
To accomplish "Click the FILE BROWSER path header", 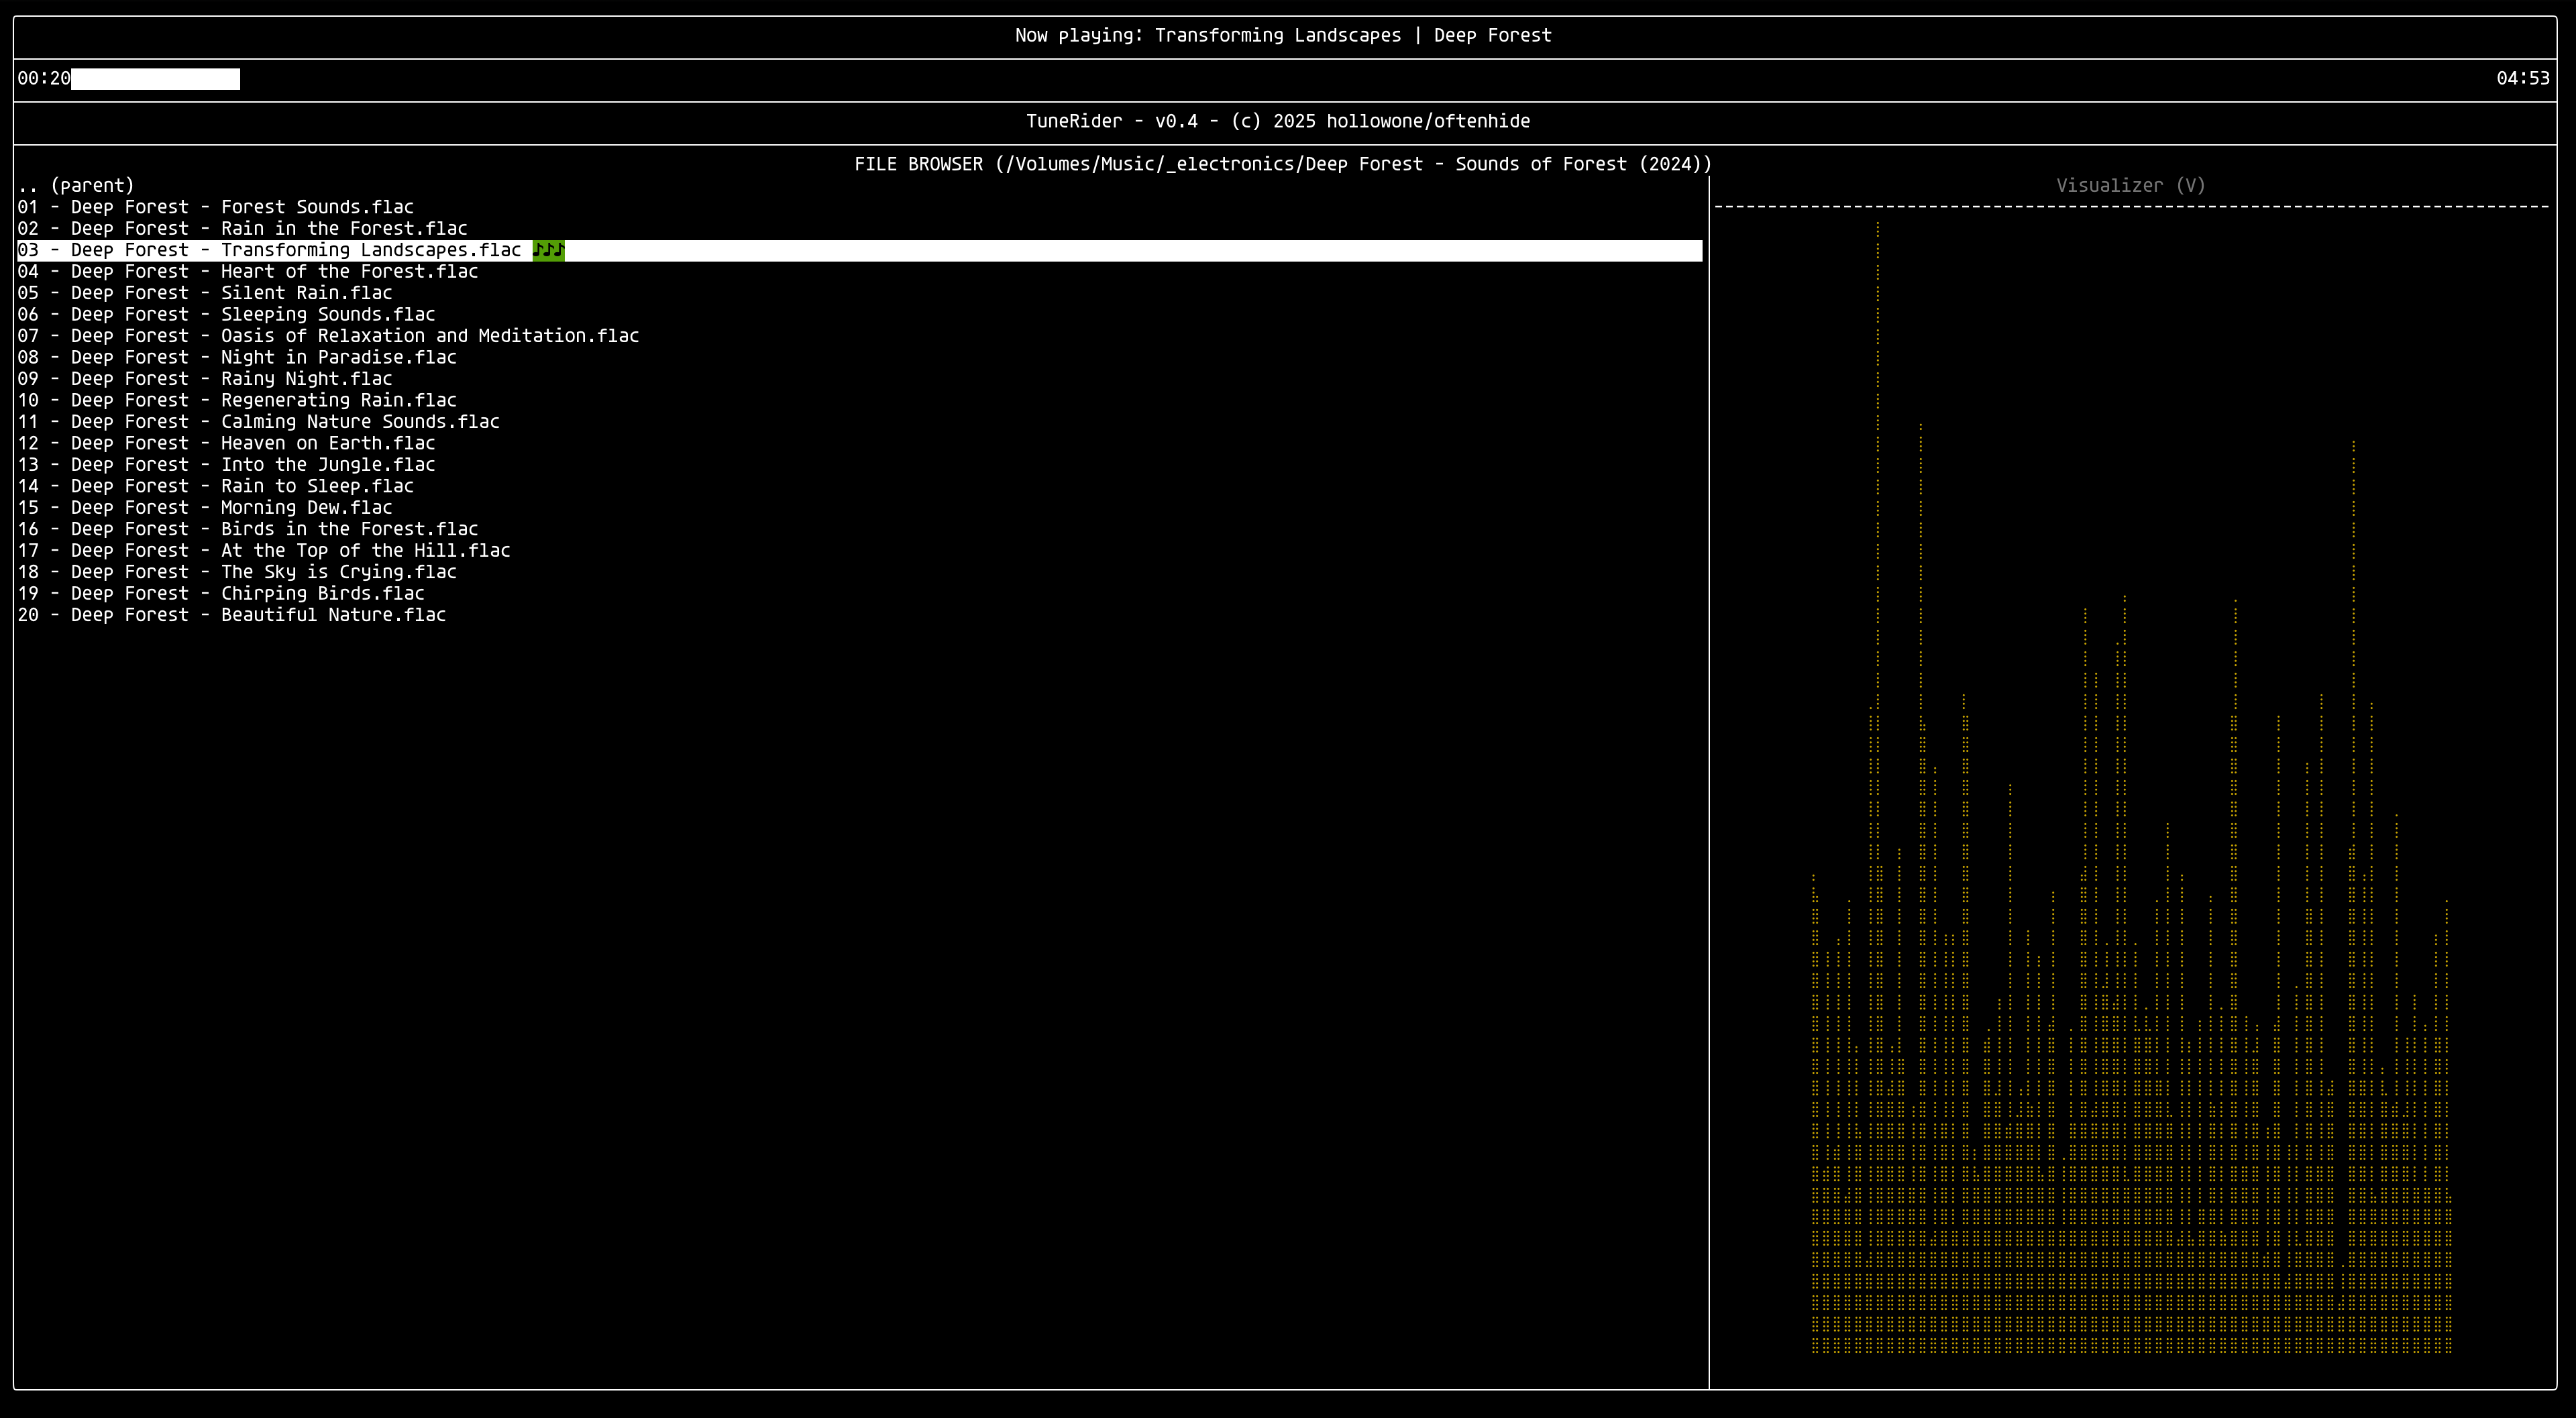I will 1282,164.
